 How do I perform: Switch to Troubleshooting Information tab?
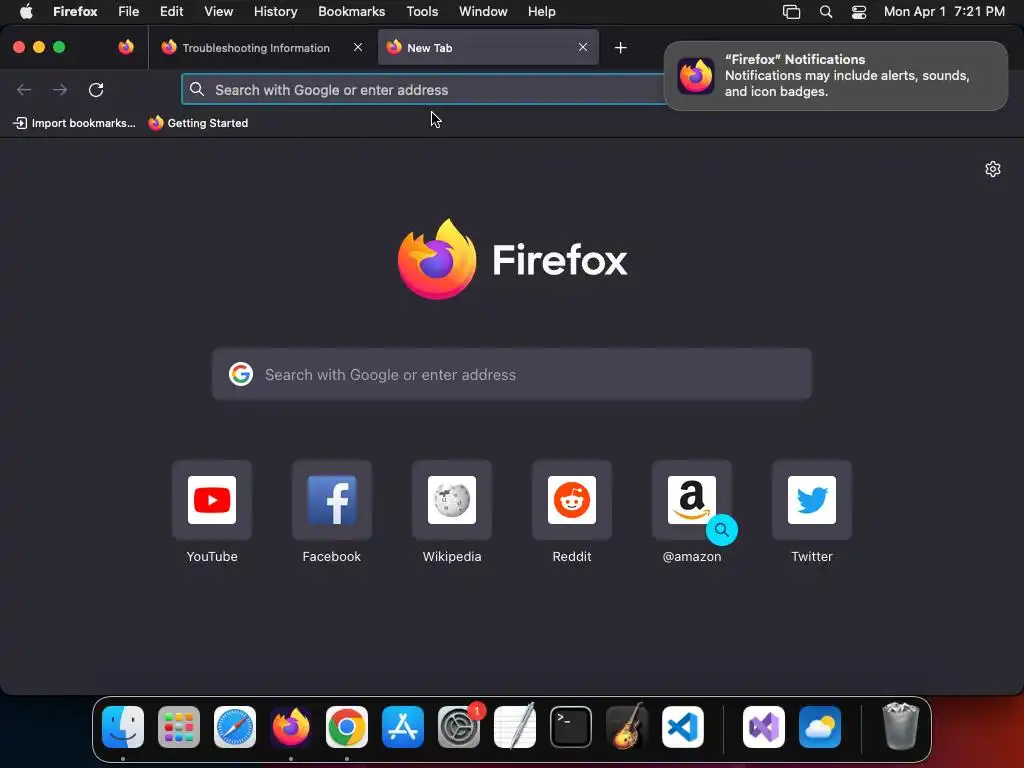pyautogui.click(x=255, y=48)
